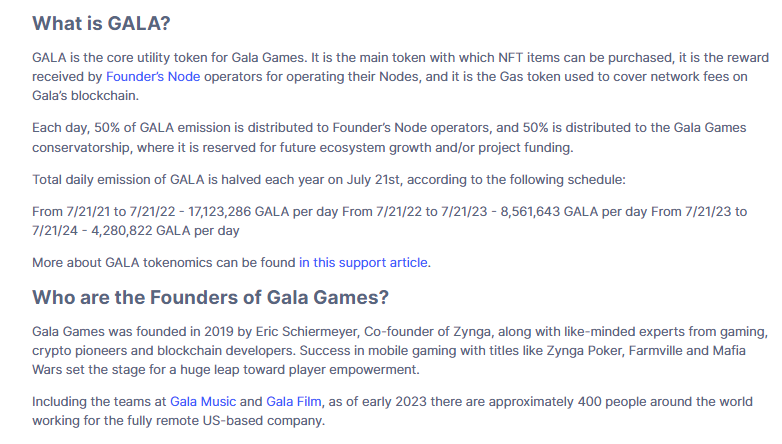The height and width of the screenshot is (444, 782).
Task: Click the text 'Gala's blockchain.'
Action: (85, 96)
